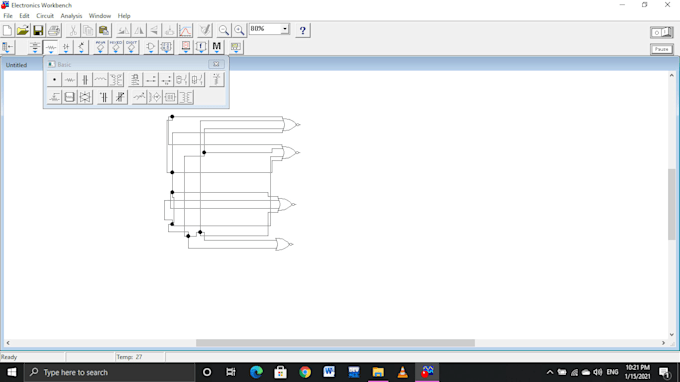Open the Analog ICs parts bin
Viewport: 680px width, 382px height.
(x=100, y=47)
